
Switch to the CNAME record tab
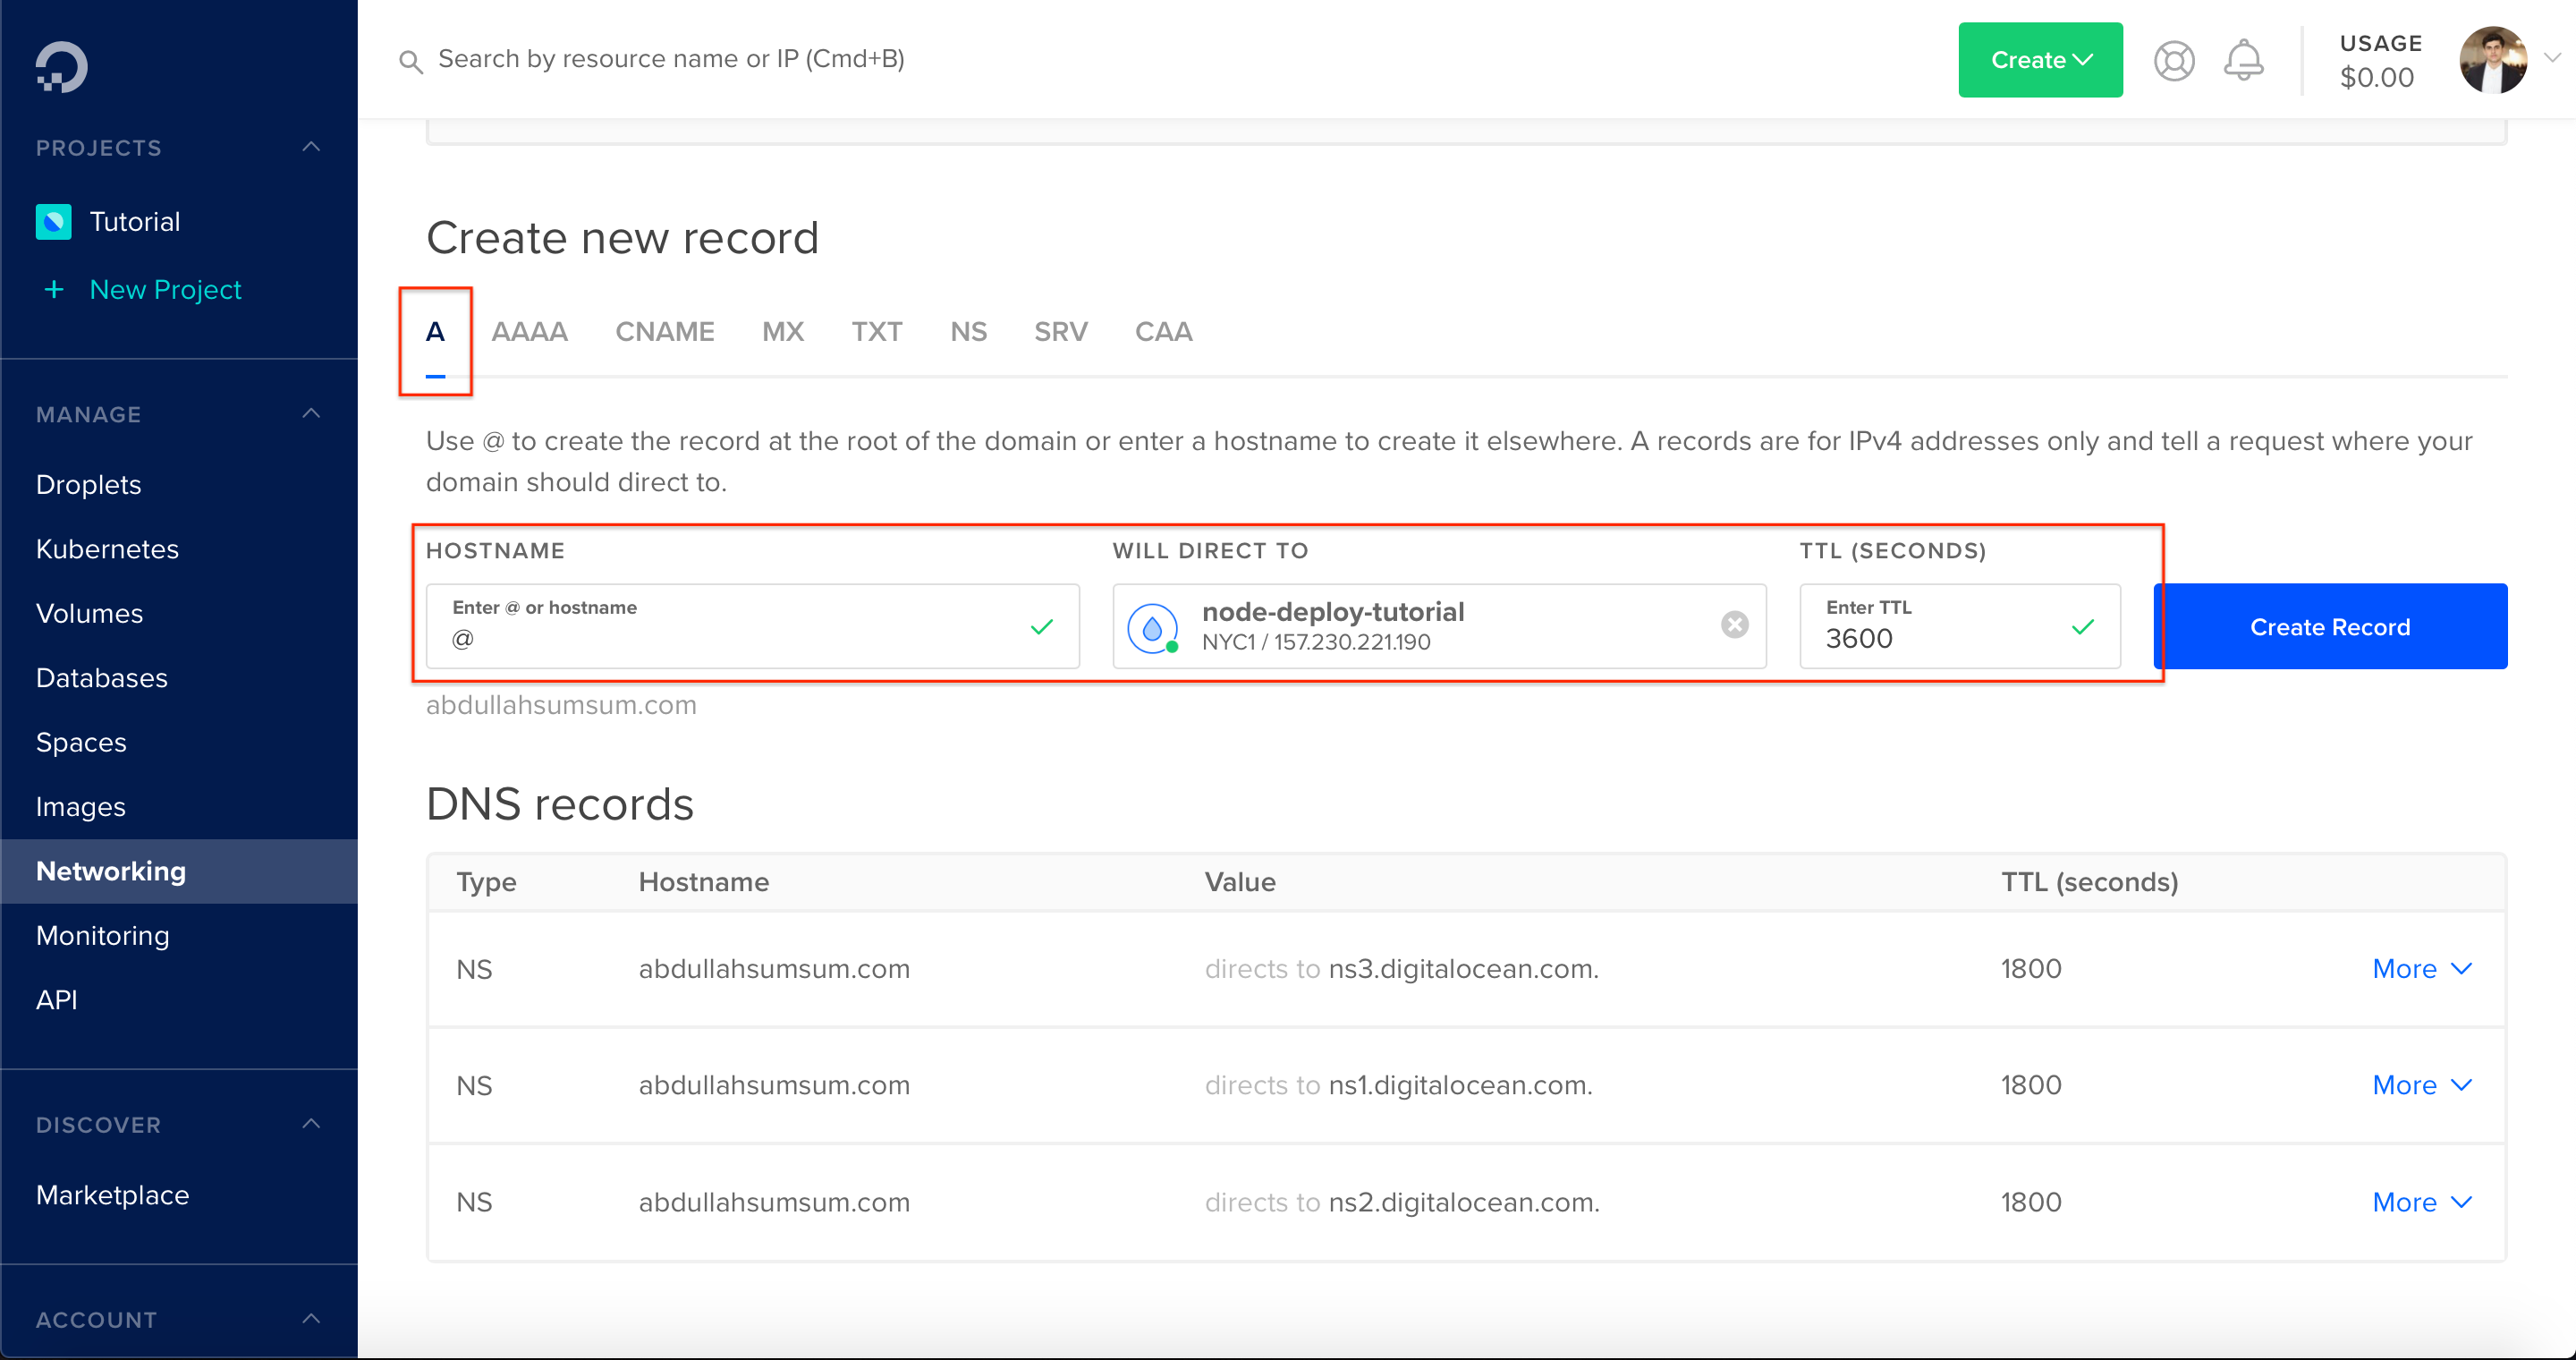[x=664, y=332]
